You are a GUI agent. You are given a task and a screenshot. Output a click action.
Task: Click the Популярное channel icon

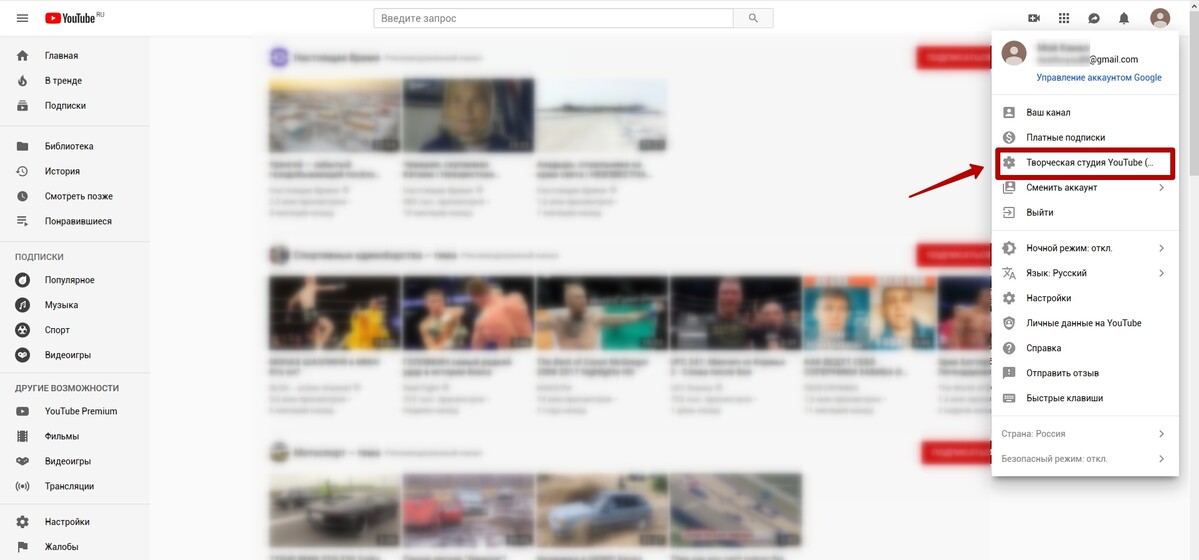tap(22, 280)
